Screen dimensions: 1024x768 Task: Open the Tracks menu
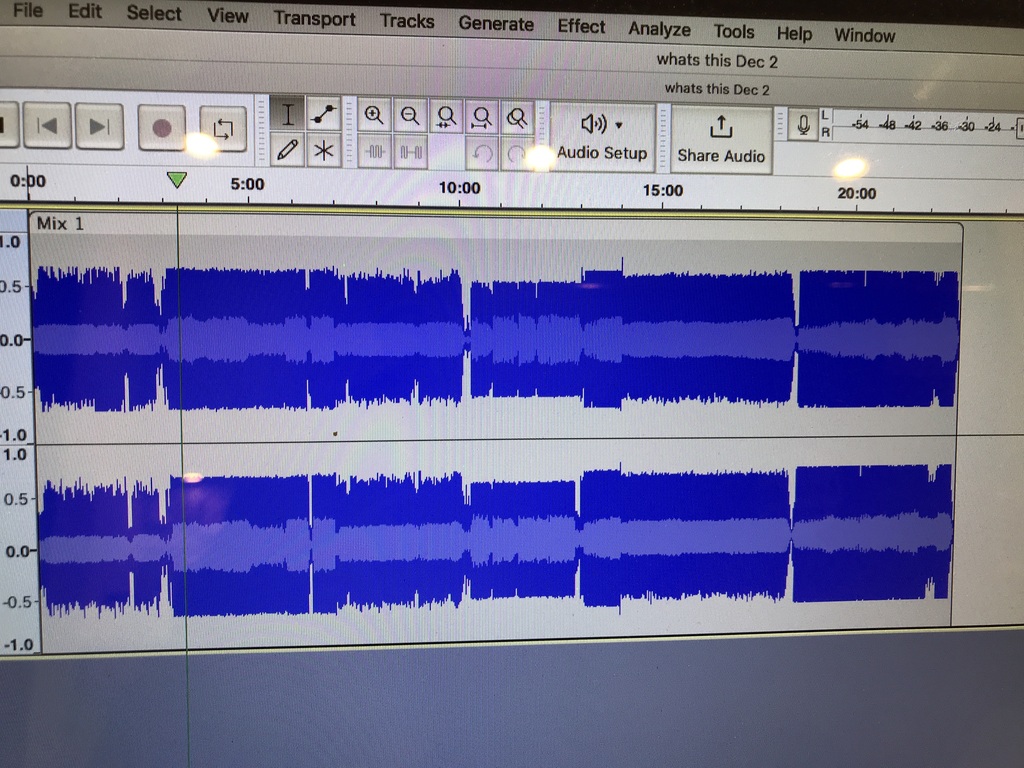(x=407, y=22)
